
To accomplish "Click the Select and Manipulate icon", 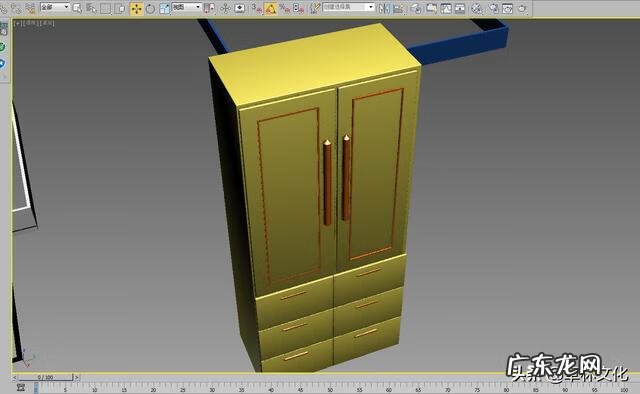I will (x=225, y=9).
